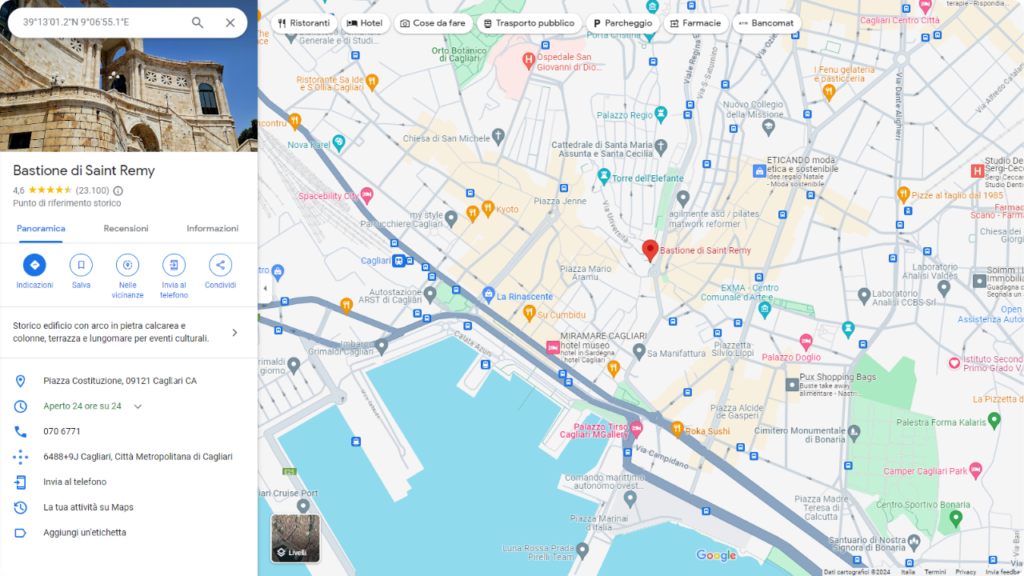Click the EXMA Centro Comunale d'Arte marker
This screenshot has height=576, width=1024.
[x=765, y=310]
